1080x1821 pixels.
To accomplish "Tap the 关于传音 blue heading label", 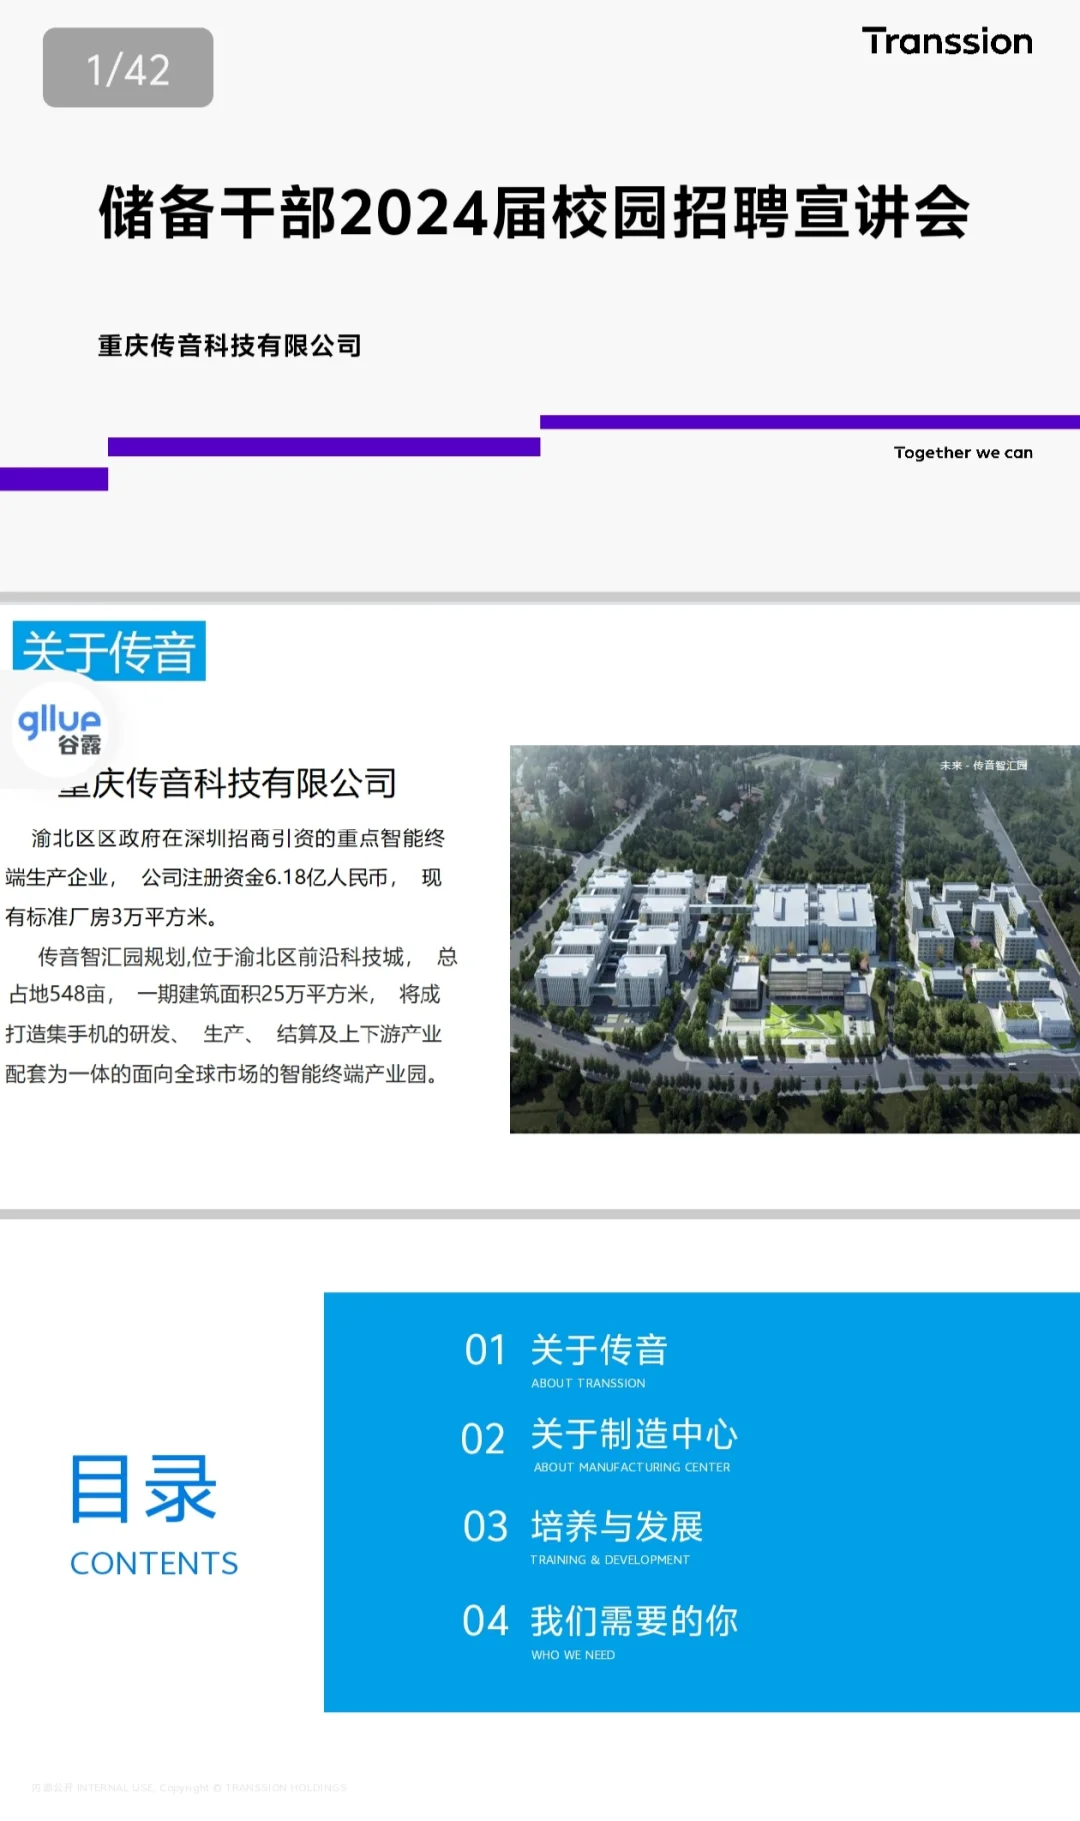I will click(x=109, y=651).
